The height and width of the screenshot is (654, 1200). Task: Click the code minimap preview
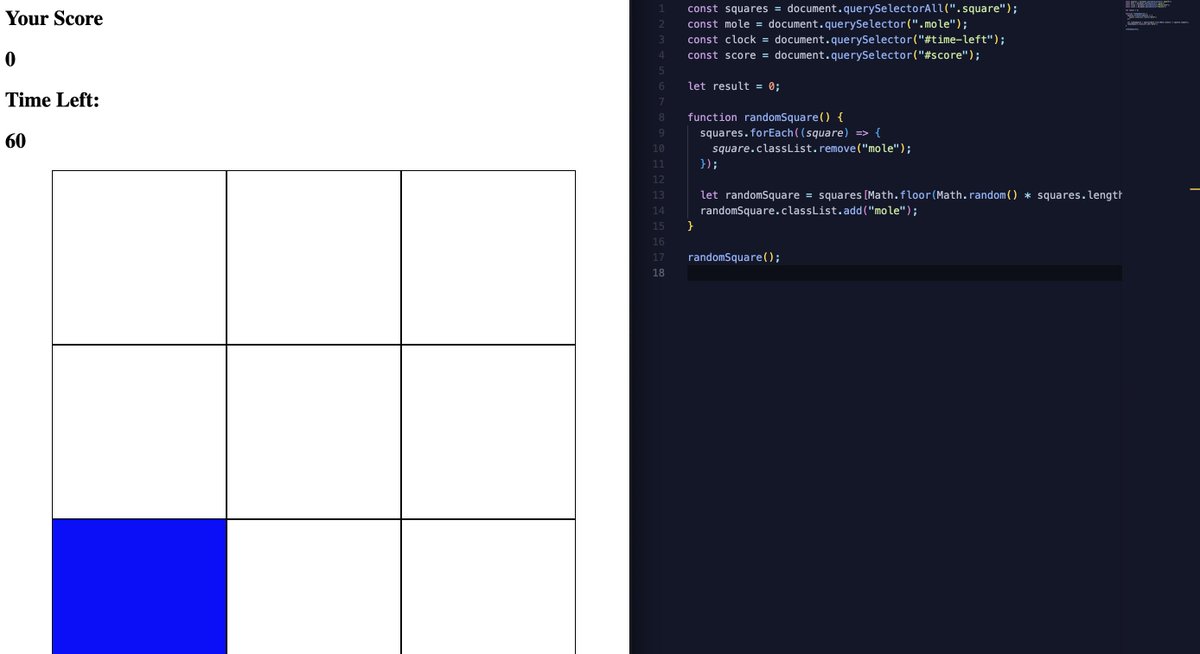pos(1155,17)
